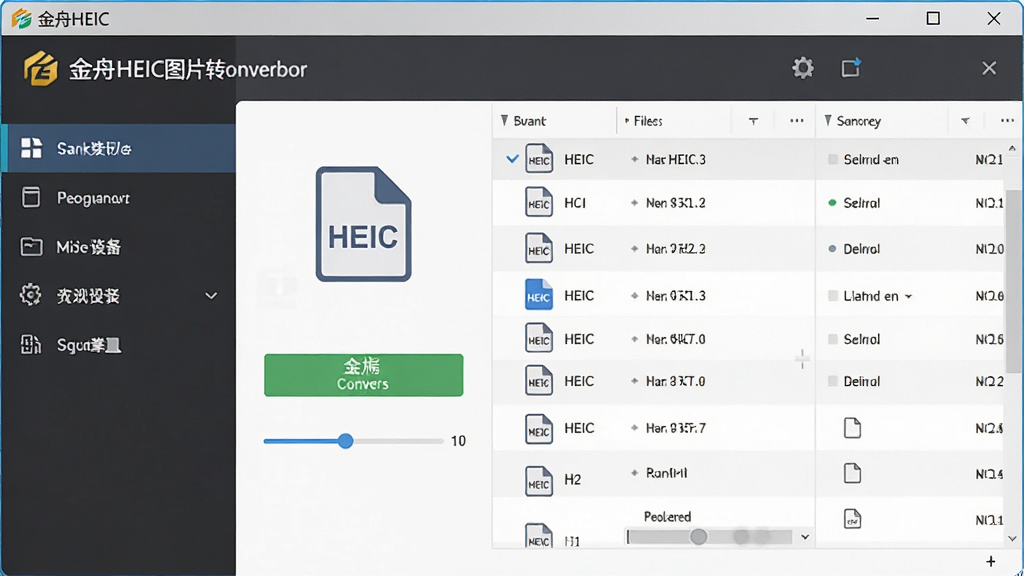This screenshot has width=1024, height=576.
Task: Click the Peolered slider knob
Action: pyautogui.click(x=698, y=537)
